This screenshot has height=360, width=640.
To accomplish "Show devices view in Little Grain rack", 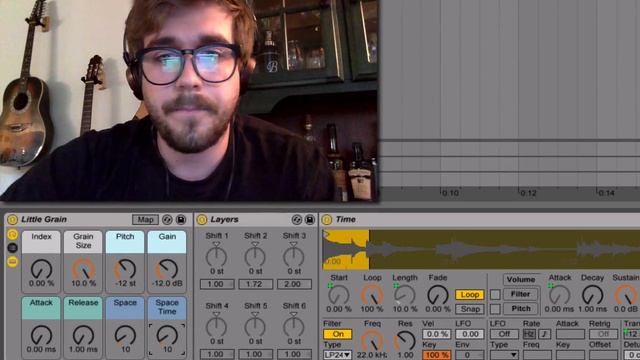I will click(13, 261).
